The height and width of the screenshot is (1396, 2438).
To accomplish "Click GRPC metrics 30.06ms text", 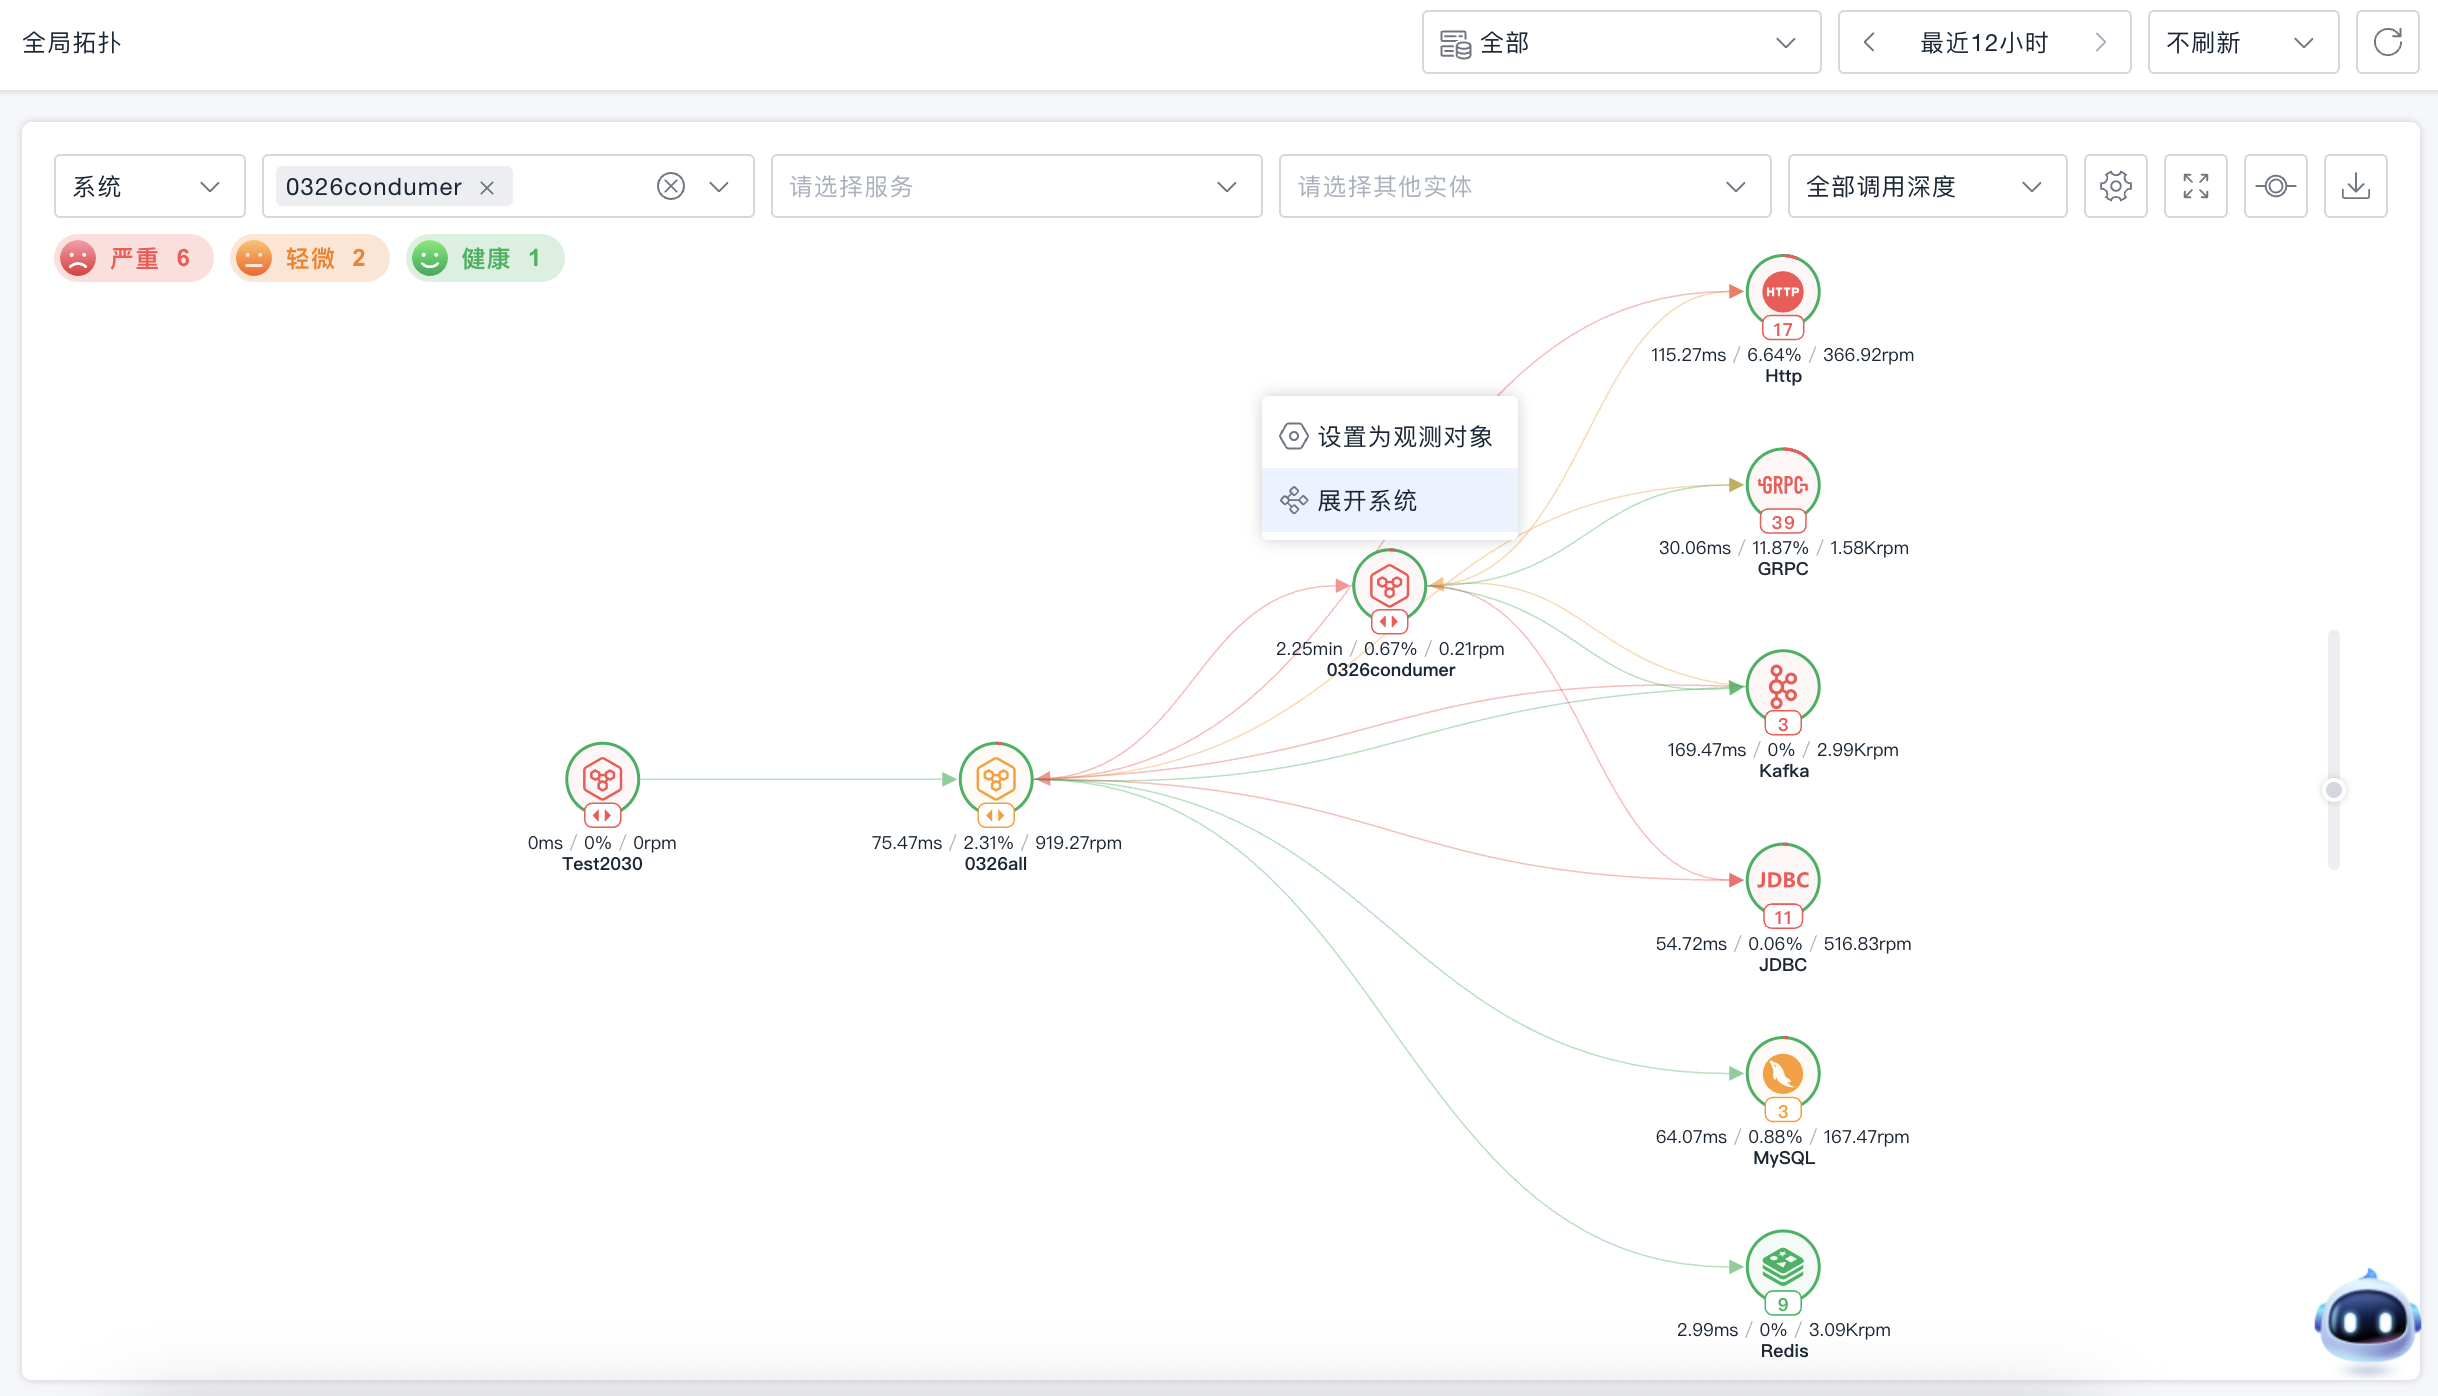I will pyautogui.click(x=1694, y=548).
